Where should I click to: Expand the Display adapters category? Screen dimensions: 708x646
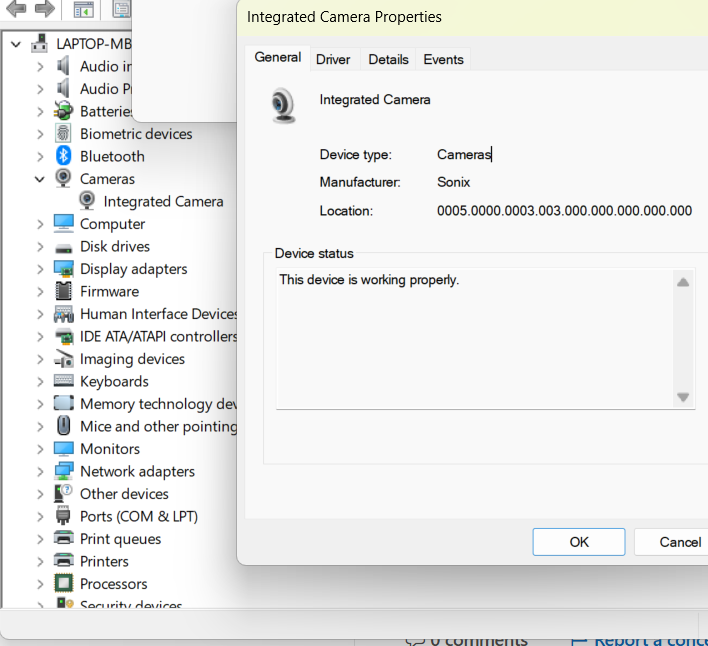[40, 269]
